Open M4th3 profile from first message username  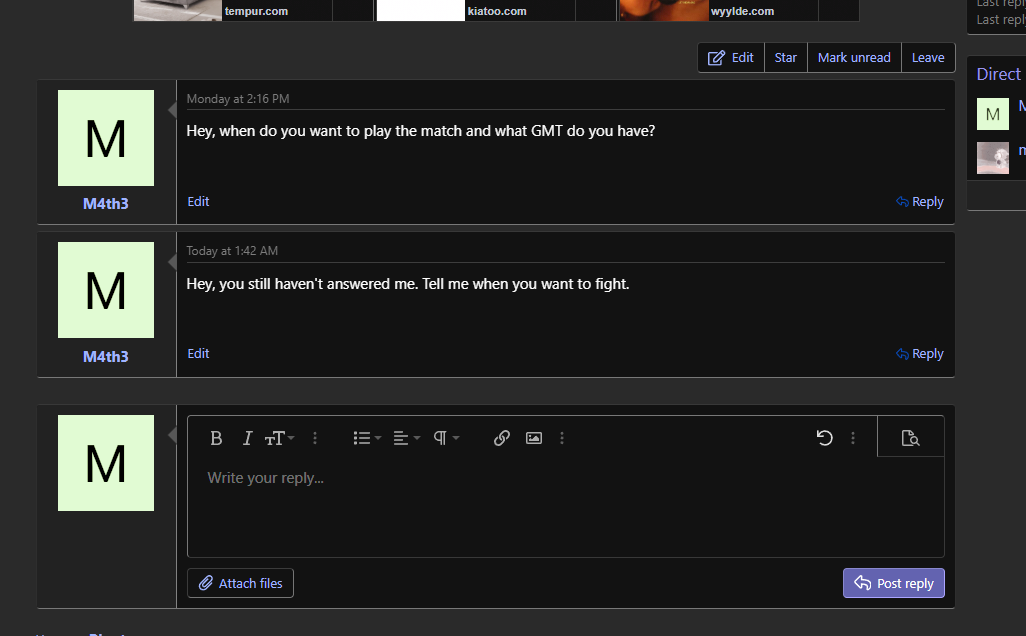[105, 204]
